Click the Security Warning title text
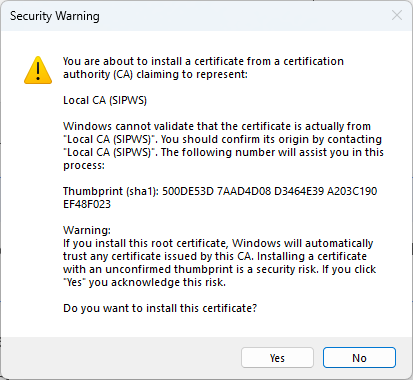 point(55,16)
